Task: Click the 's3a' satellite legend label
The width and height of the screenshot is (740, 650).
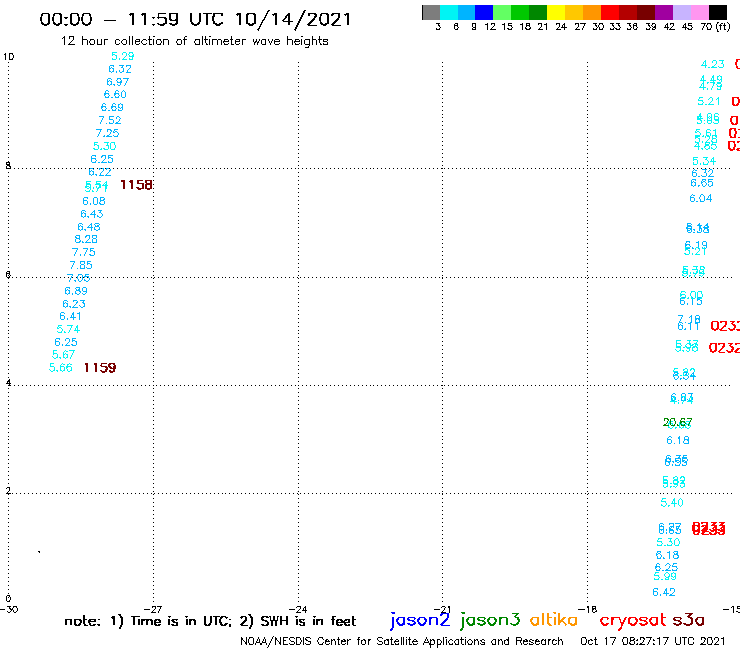Action: (x=688, y=620)
